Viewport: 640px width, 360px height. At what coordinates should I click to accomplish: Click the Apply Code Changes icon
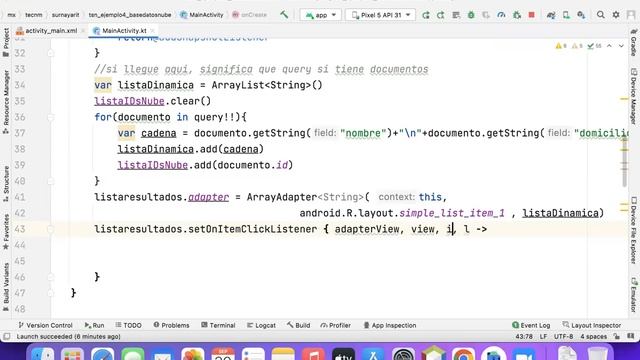click(440, 15)
